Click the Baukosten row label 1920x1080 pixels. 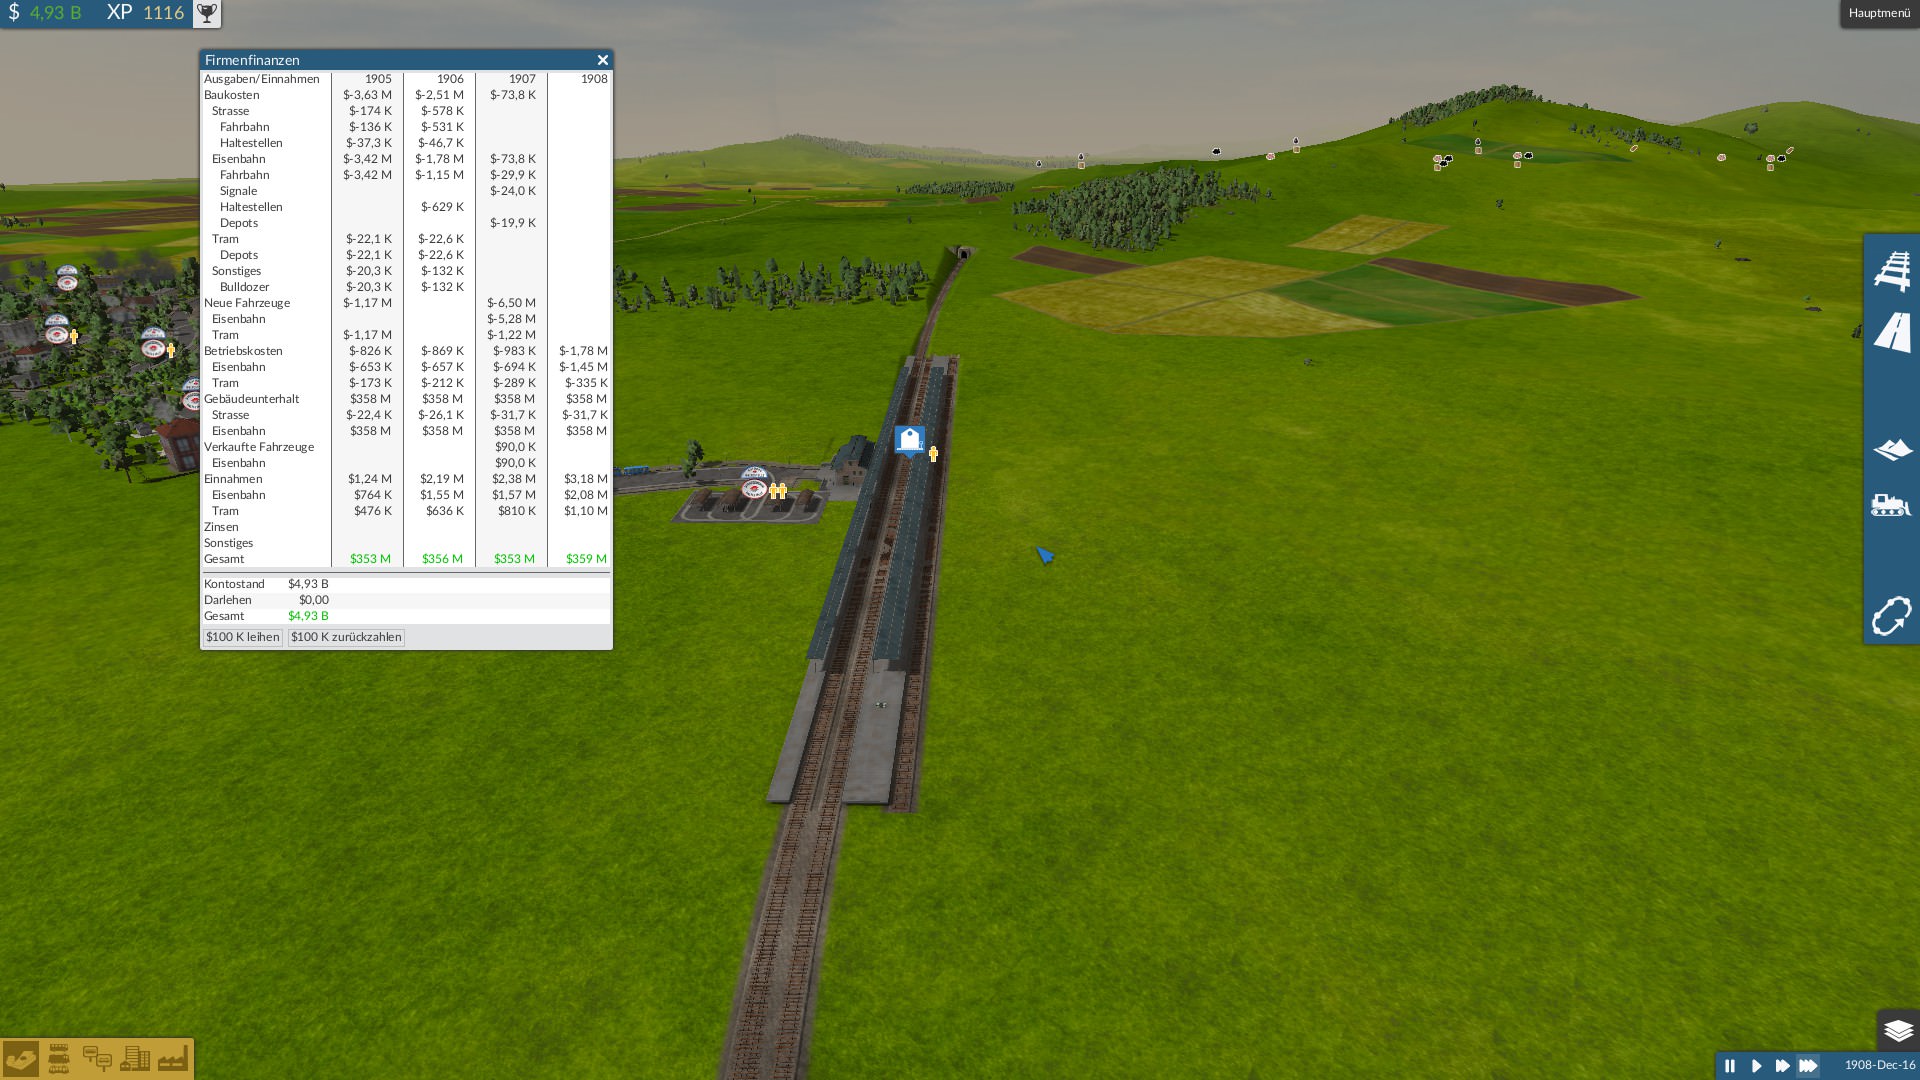[231, 95]
